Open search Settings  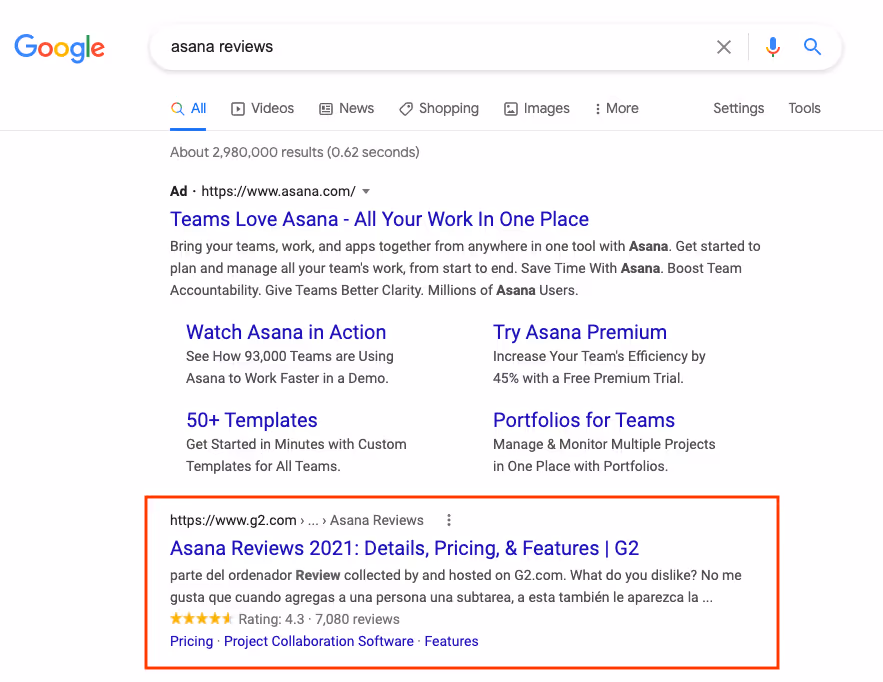[738, 108]
